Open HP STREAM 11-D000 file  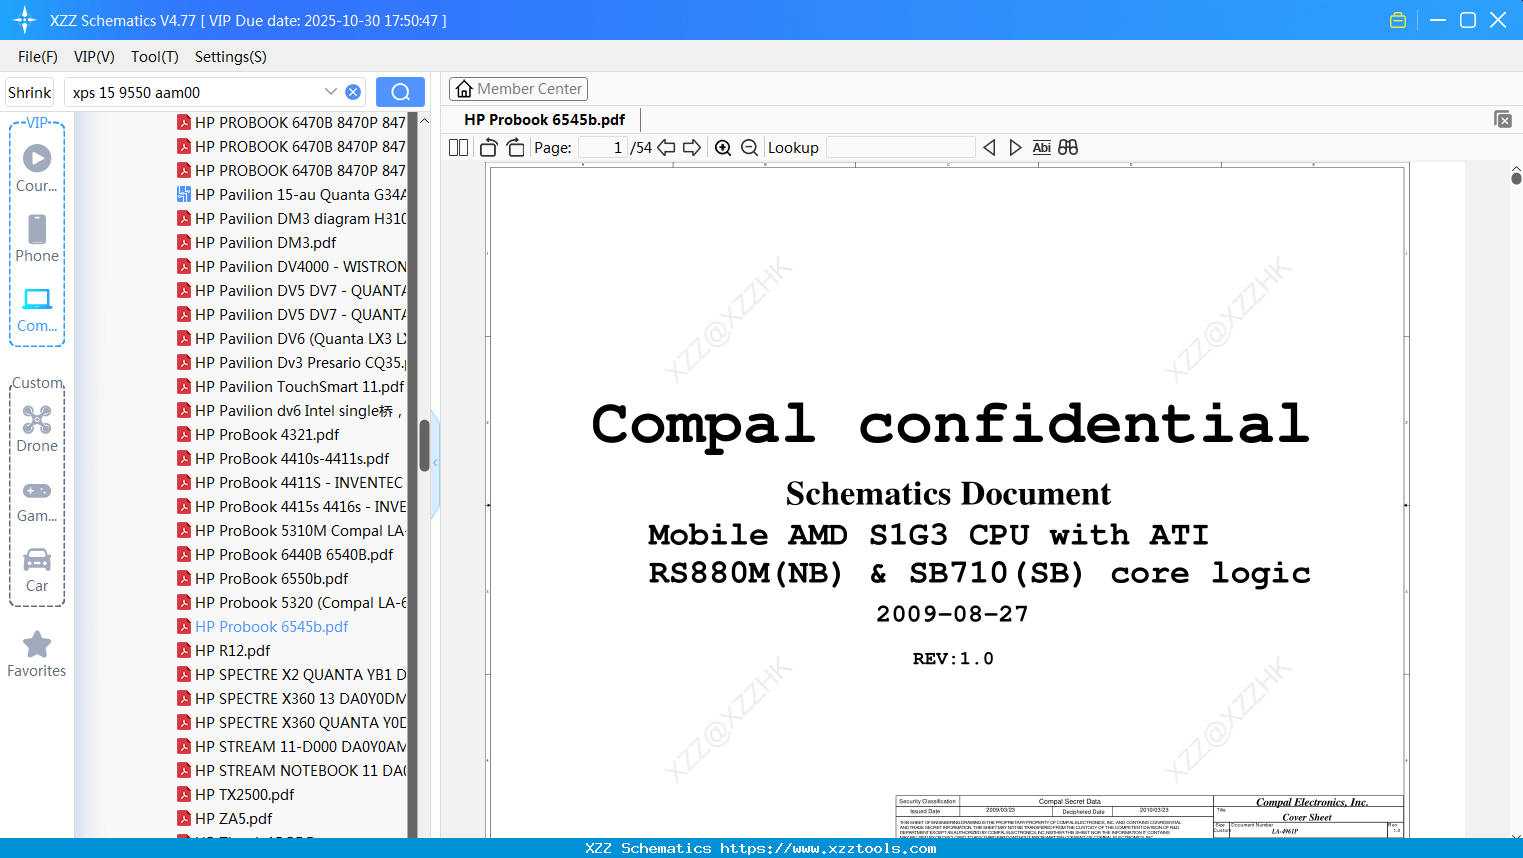[291, 746]
